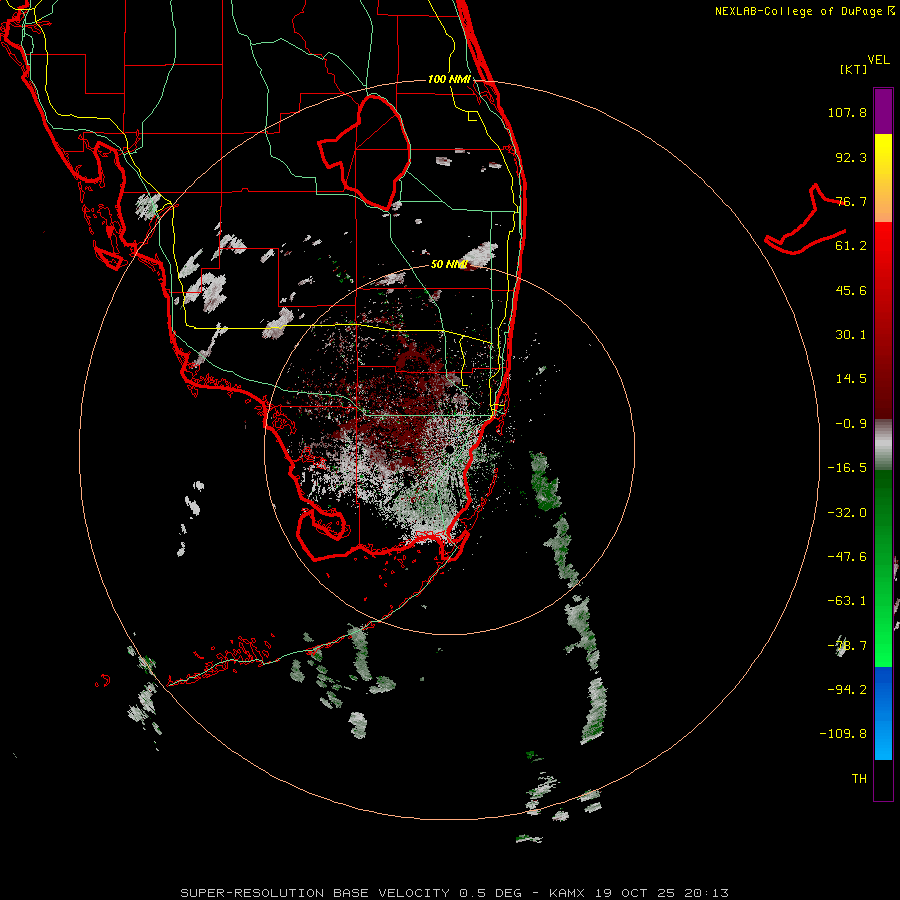
Task: Click the 100 NMI range ring label
Action: tap(449, 79)
